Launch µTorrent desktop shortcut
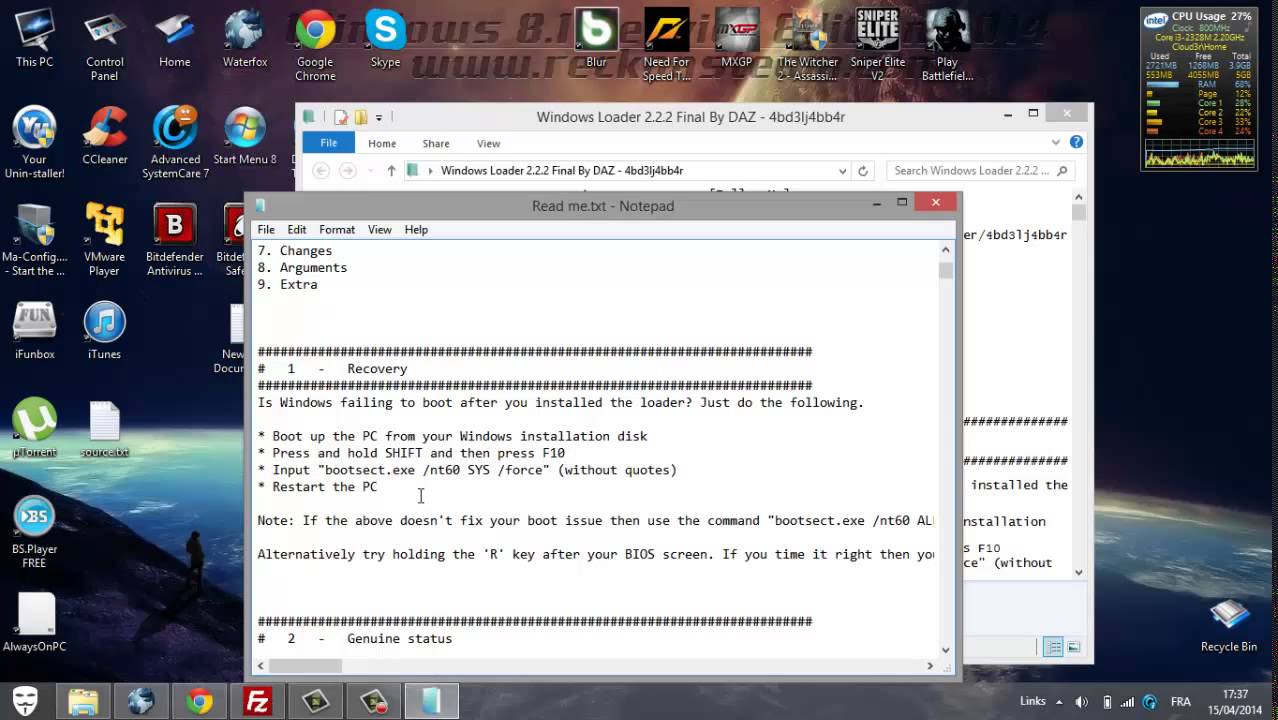1278x720 pixels. [34, 429]
